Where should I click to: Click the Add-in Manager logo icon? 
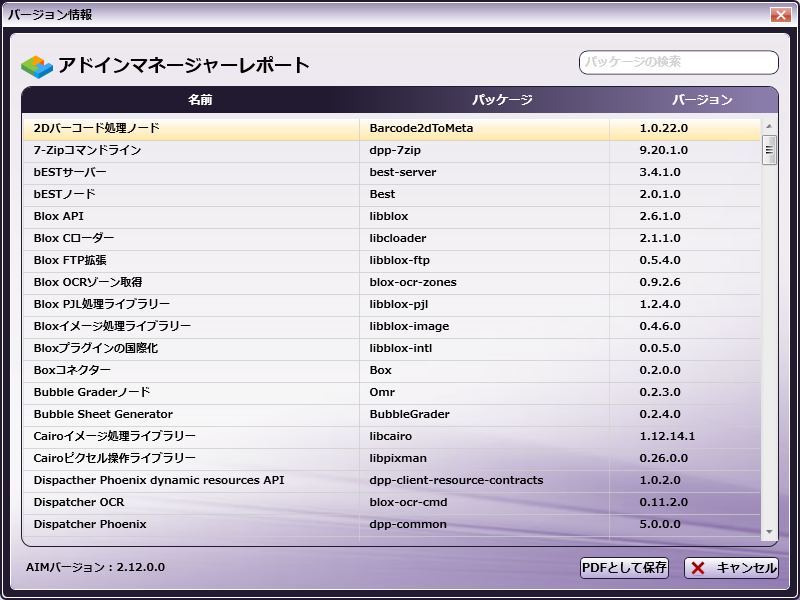36,66
